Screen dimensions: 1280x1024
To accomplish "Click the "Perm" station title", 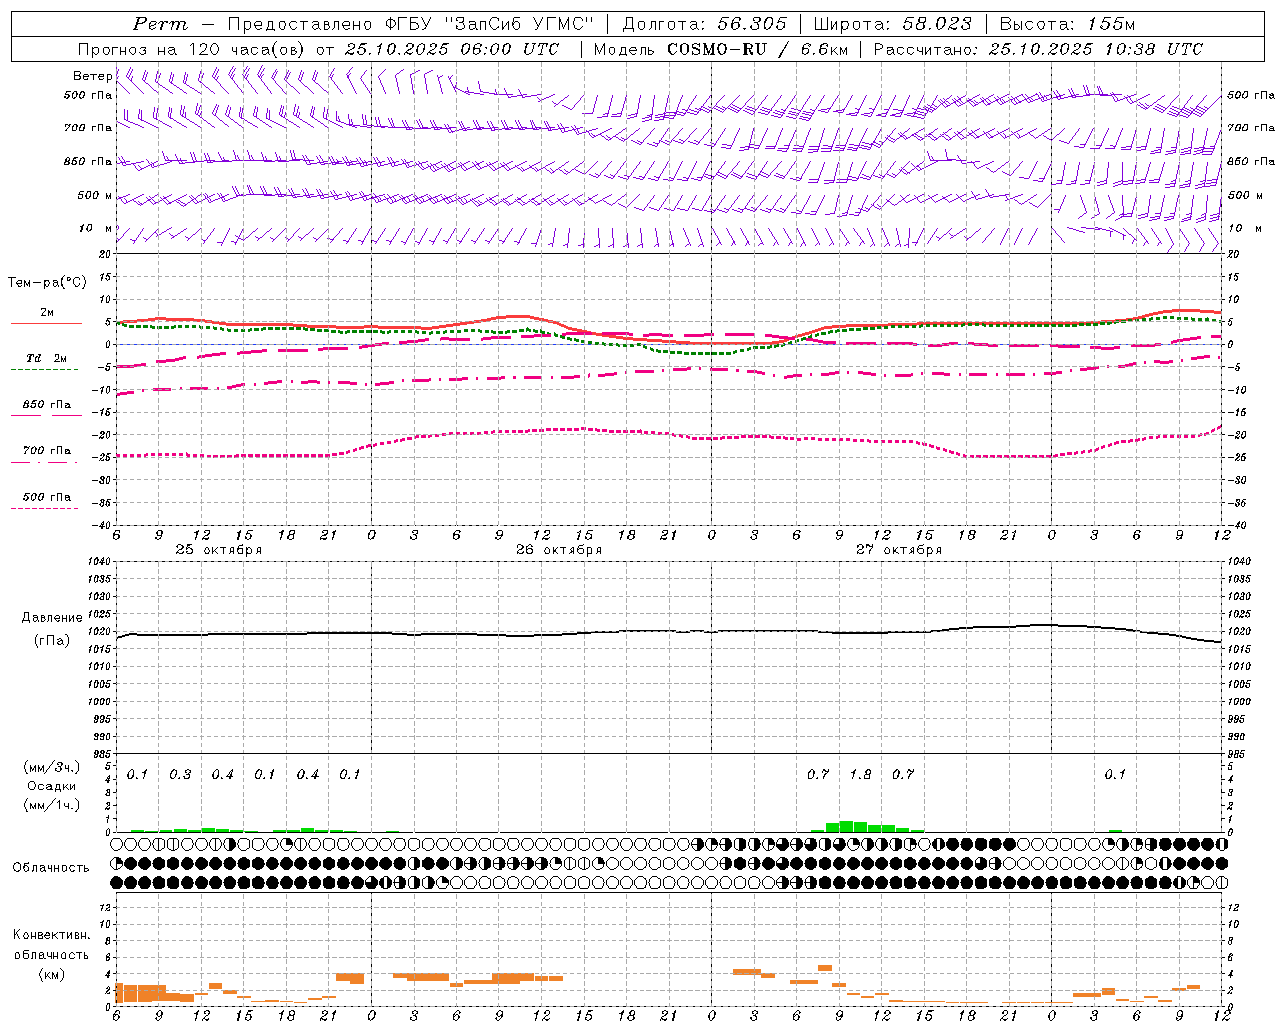I will click(160, 24).
